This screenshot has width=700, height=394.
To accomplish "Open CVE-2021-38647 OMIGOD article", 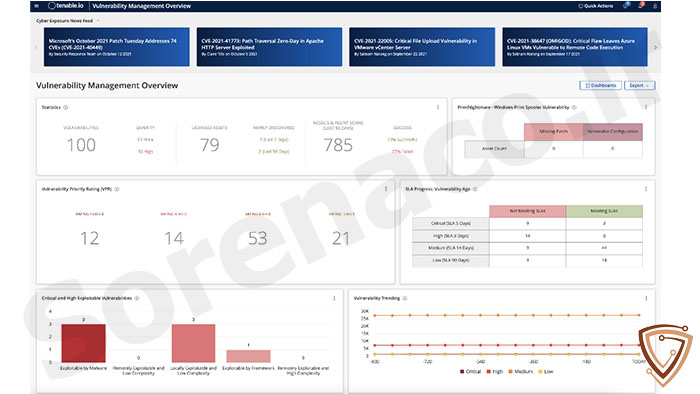I will [575, 47].
